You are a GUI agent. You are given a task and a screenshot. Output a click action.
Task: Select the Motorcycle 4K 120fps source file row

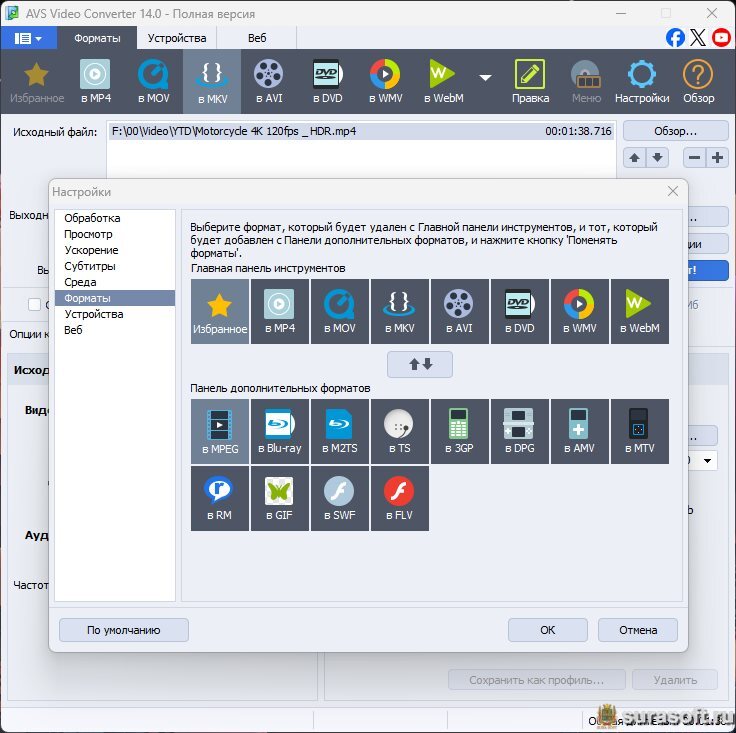361,131
